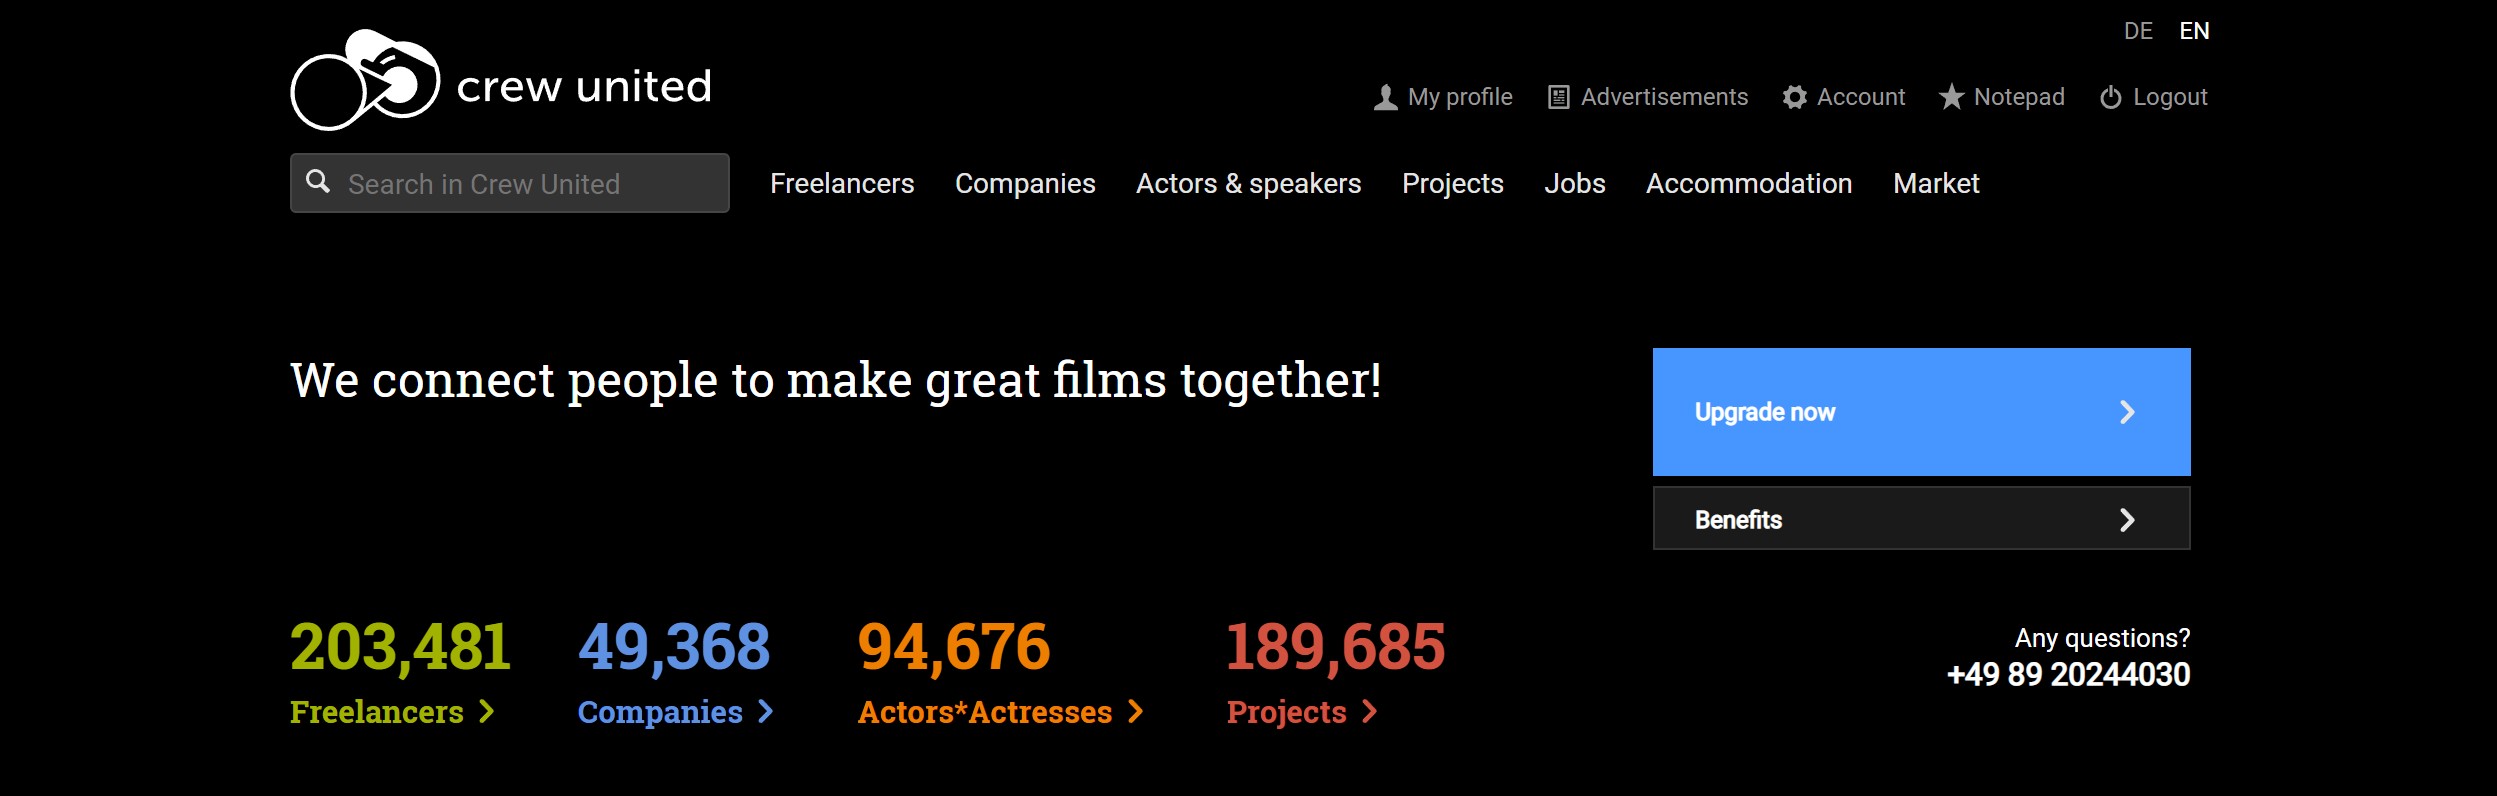
Task: Expand the Benefits chevron
Action: [x=2127, y=520]
